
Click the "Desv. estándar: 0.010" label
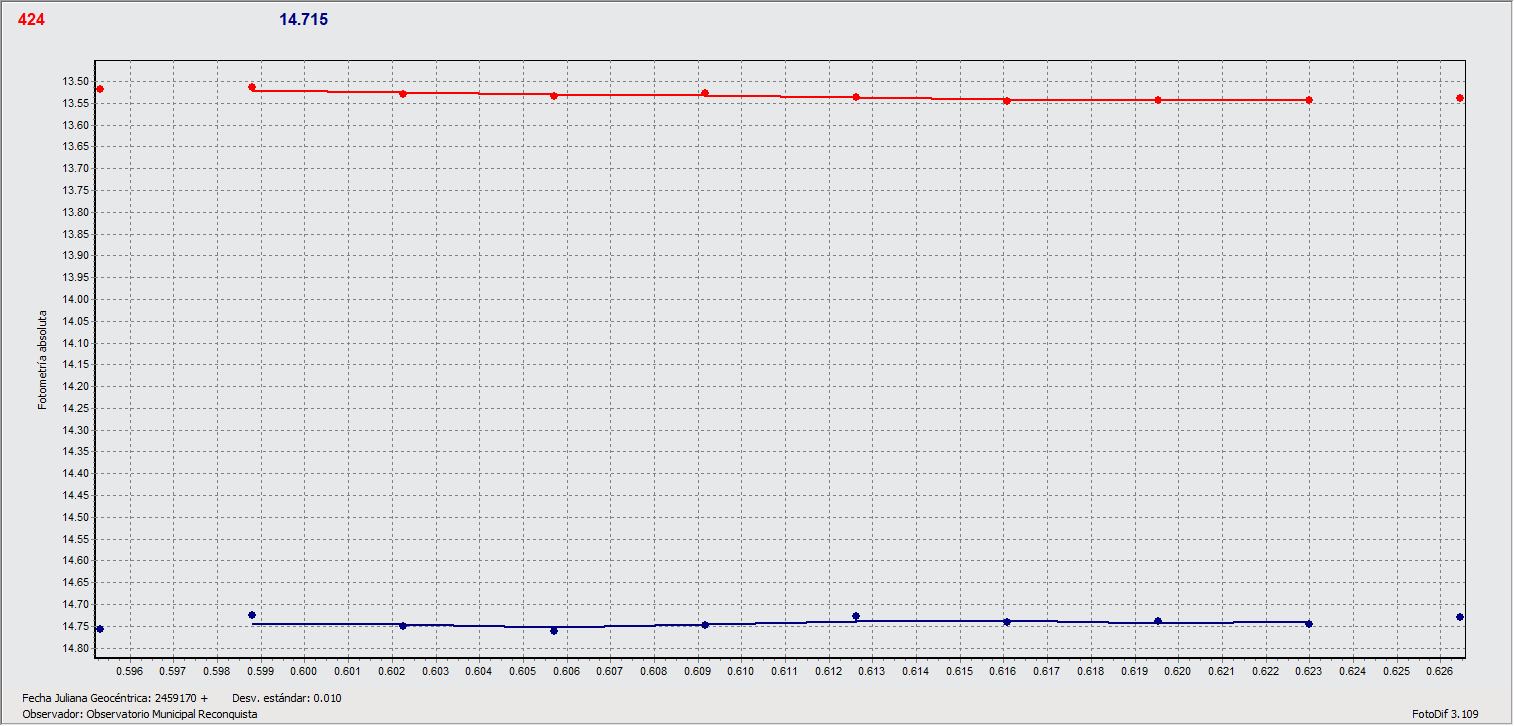pos(287,698)
